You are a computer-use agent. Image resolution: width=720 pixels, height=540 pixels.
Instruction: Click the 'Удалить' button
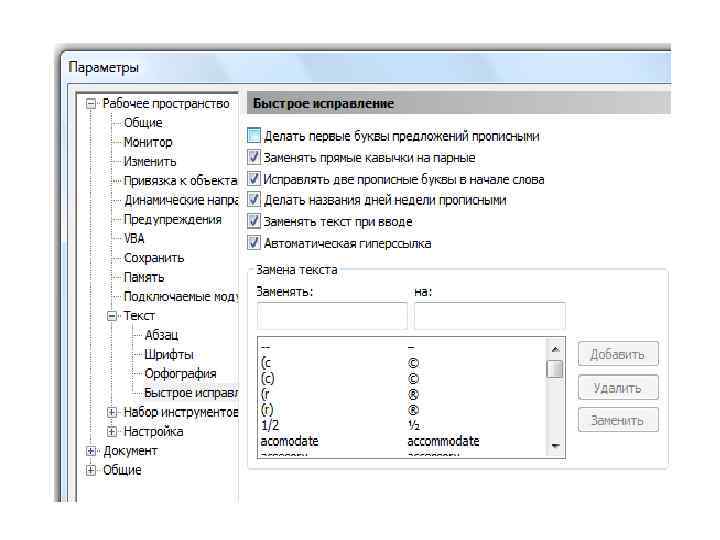(618, 388)
